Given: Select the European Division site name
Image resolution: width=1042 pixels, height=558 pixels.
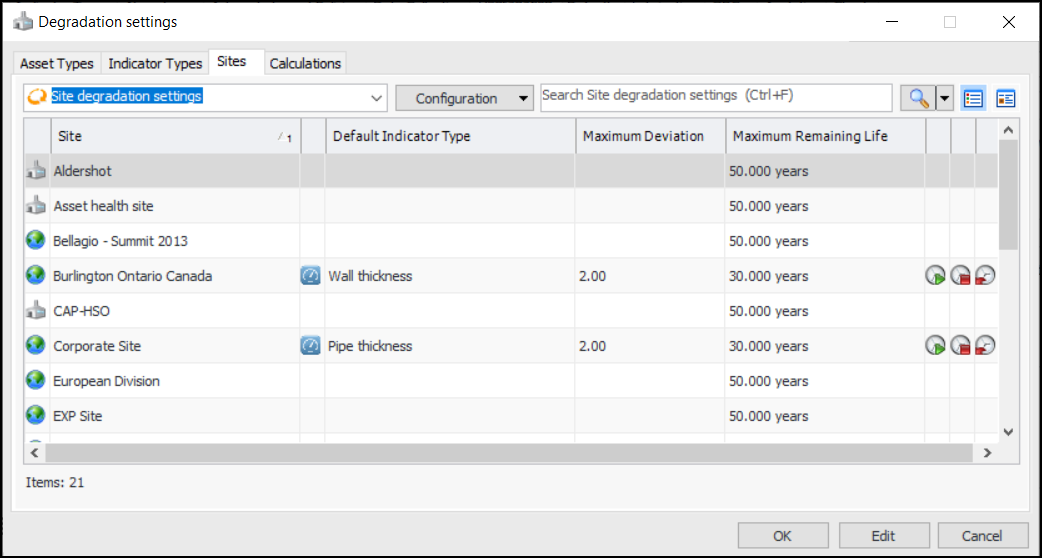Looking at the screenshot, I should tap(106, 381).
